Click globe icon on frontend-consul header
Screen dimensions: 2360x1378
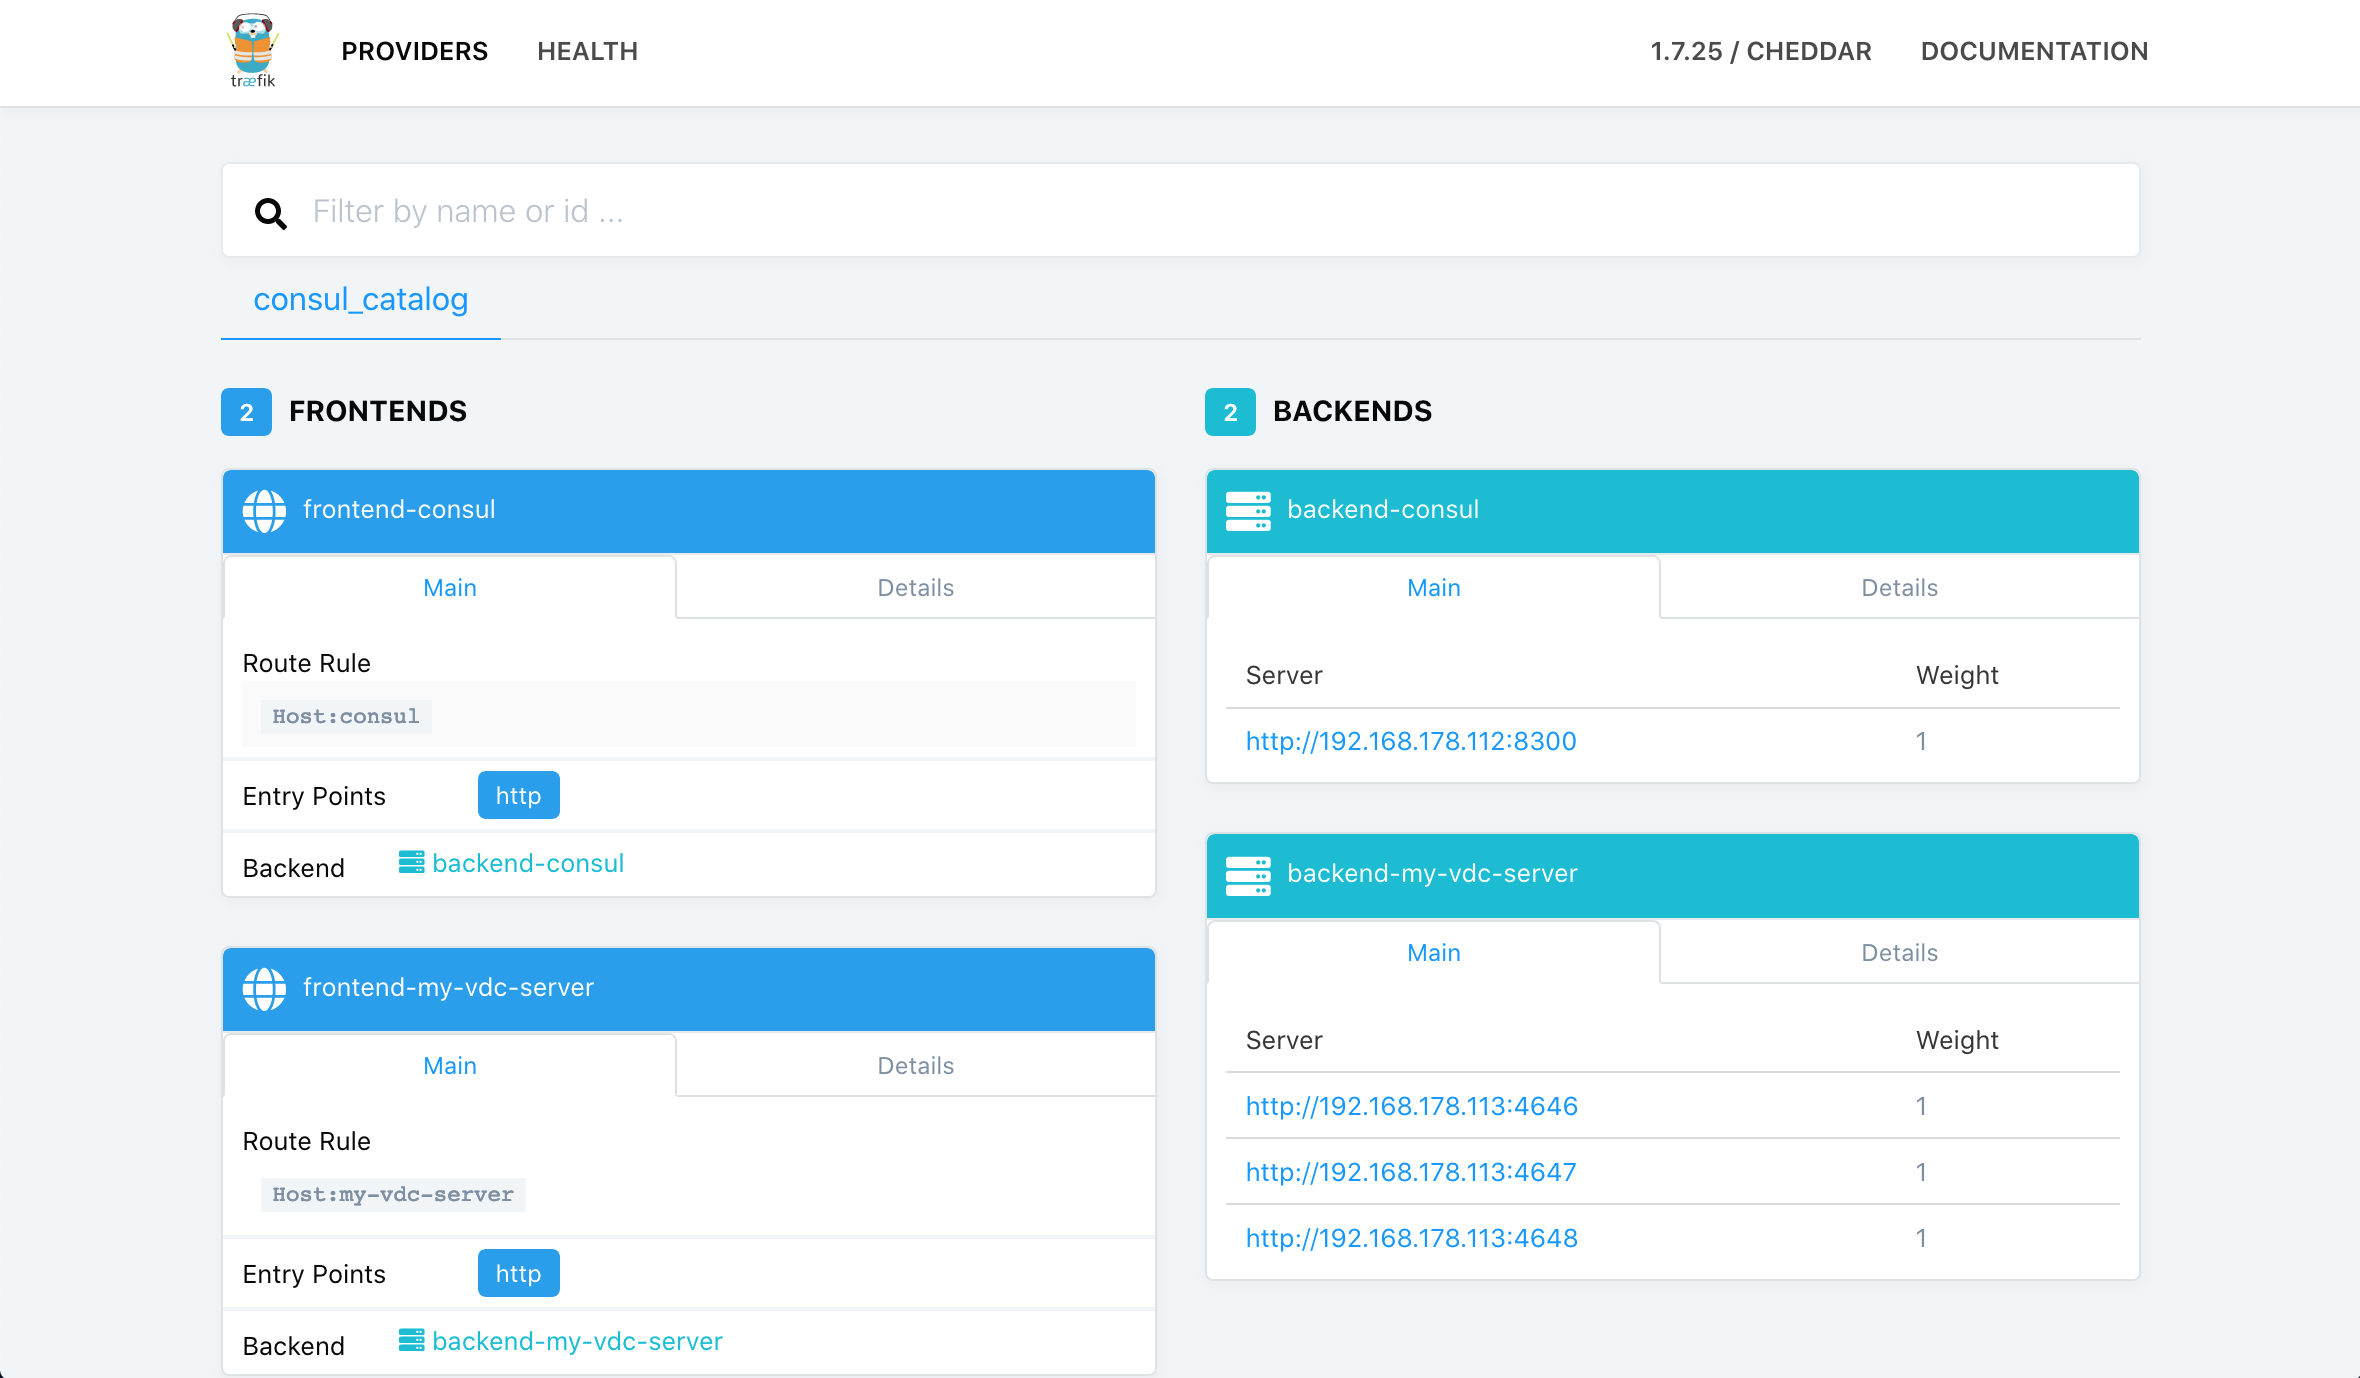pos(264,511)
